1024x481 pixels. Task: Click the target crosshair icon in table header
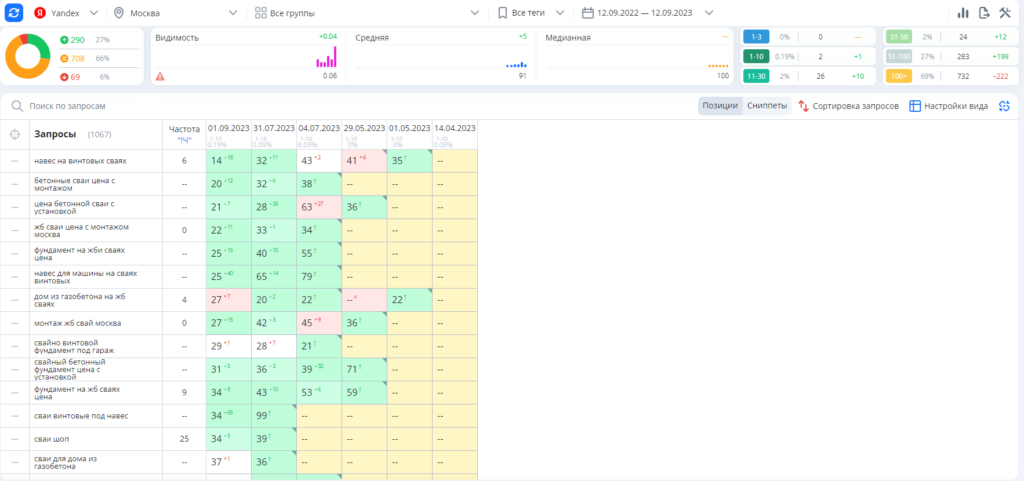[14, 134]
